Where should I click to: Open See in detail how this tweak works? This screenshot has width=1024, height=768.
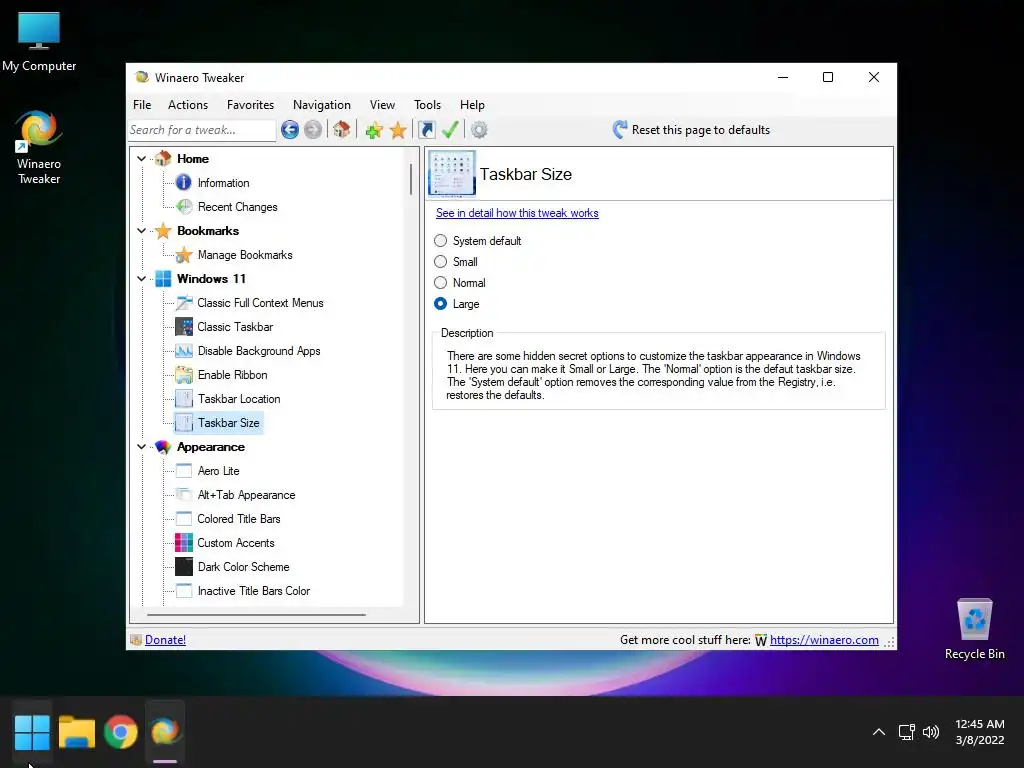click(517, 213)
